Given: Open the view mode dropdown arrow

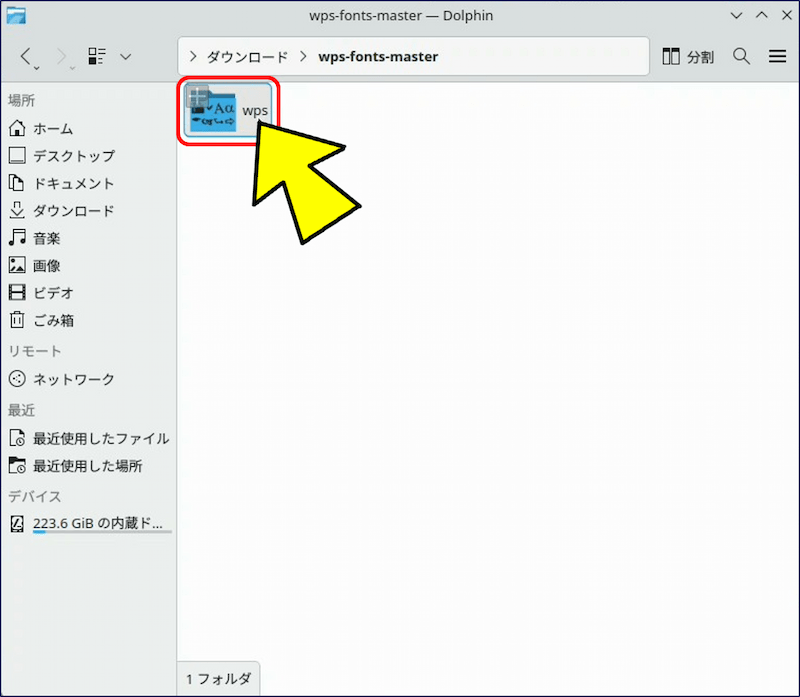Looking at the screenshot, I should (x=125, y=57).
